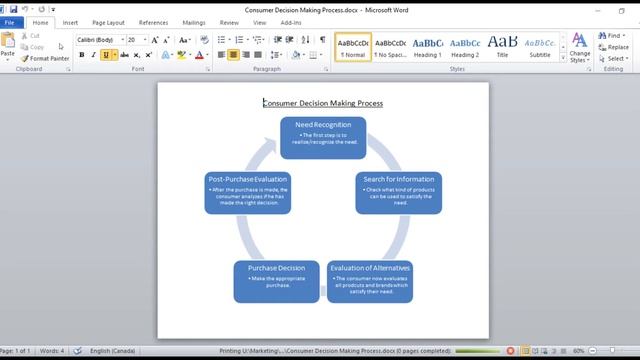Apply the Normal style
This screenshot has width=640, height=360.
pyautogui.click(x=353, y=47)
